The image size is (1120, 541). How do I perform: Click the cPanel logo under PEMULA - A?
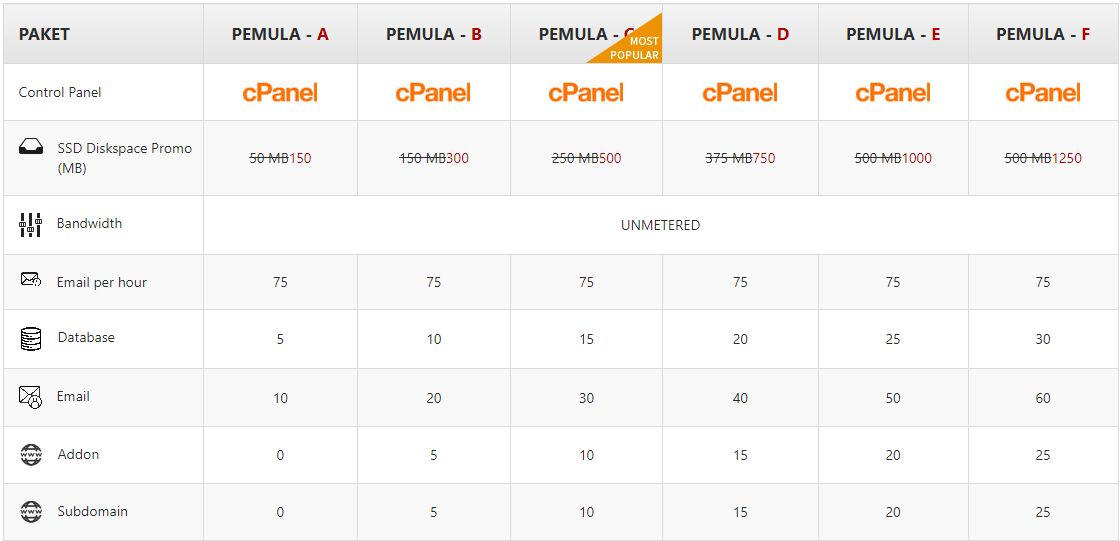(280, 93)
